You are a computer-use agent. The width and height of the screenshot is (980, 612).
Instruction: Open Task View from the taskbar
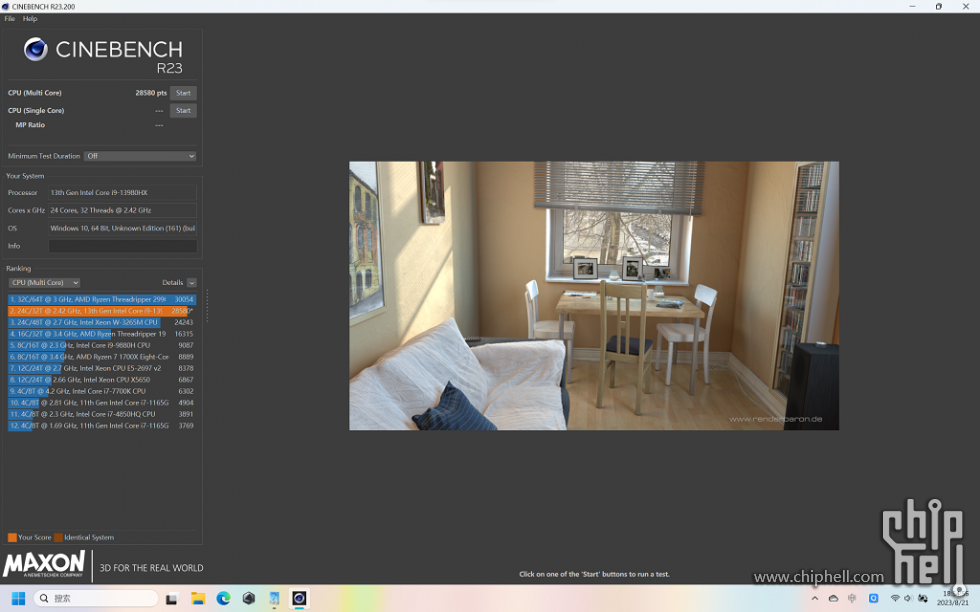(x=171, y=599)
